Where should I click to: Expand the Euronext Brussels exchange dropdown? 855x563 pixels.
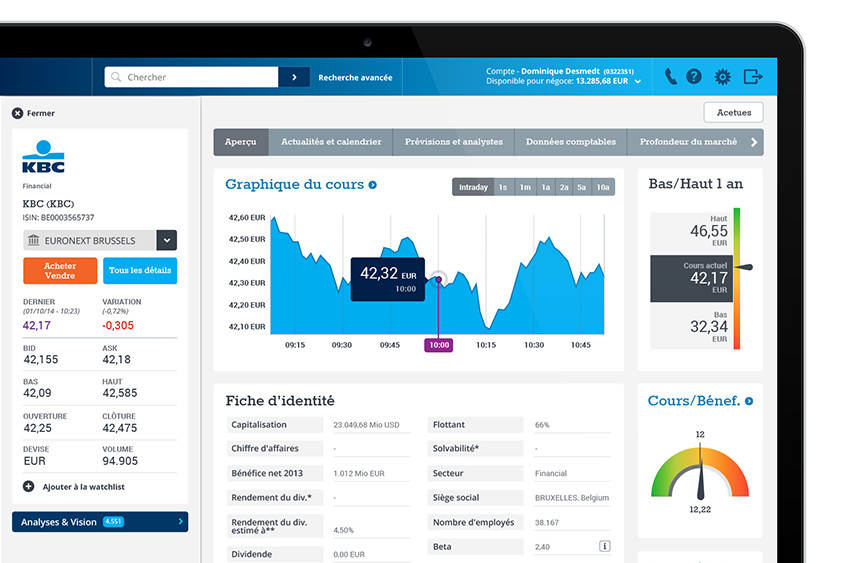pyautogui.click(x=167, y=240)
